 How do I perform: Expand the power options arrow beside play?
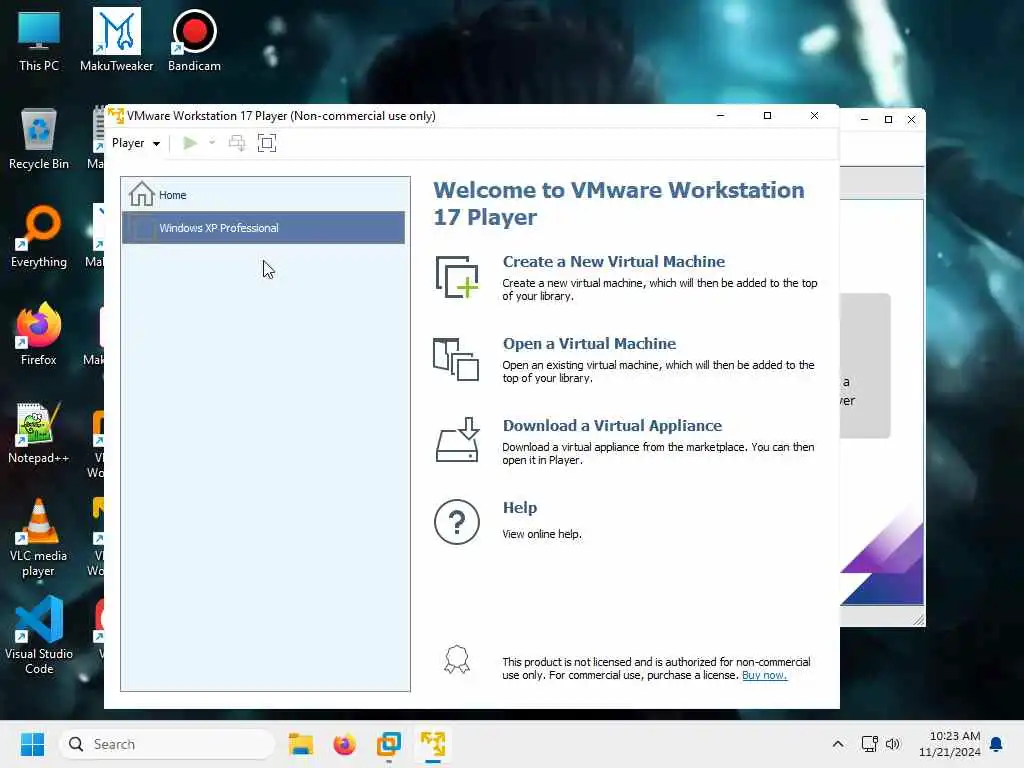(x=212, y=142)
